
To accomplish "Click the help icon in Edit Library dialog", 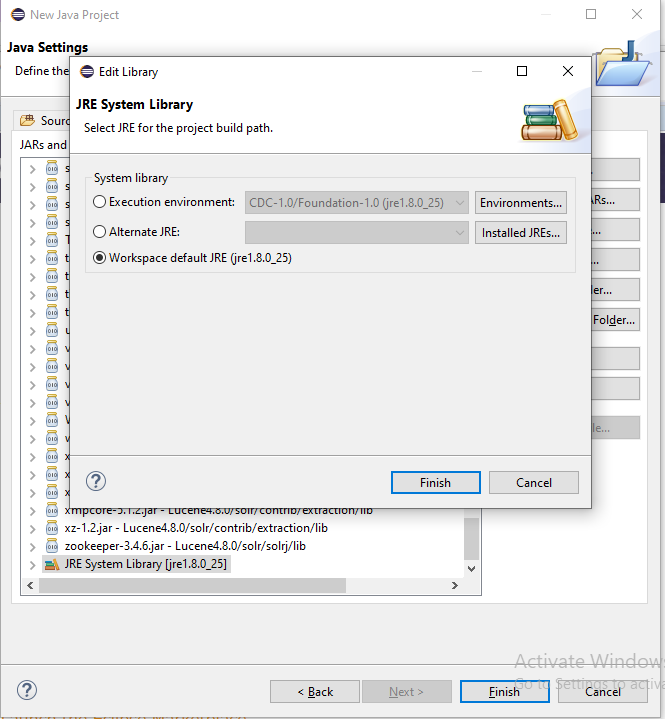I will click(x=96, y=482).
